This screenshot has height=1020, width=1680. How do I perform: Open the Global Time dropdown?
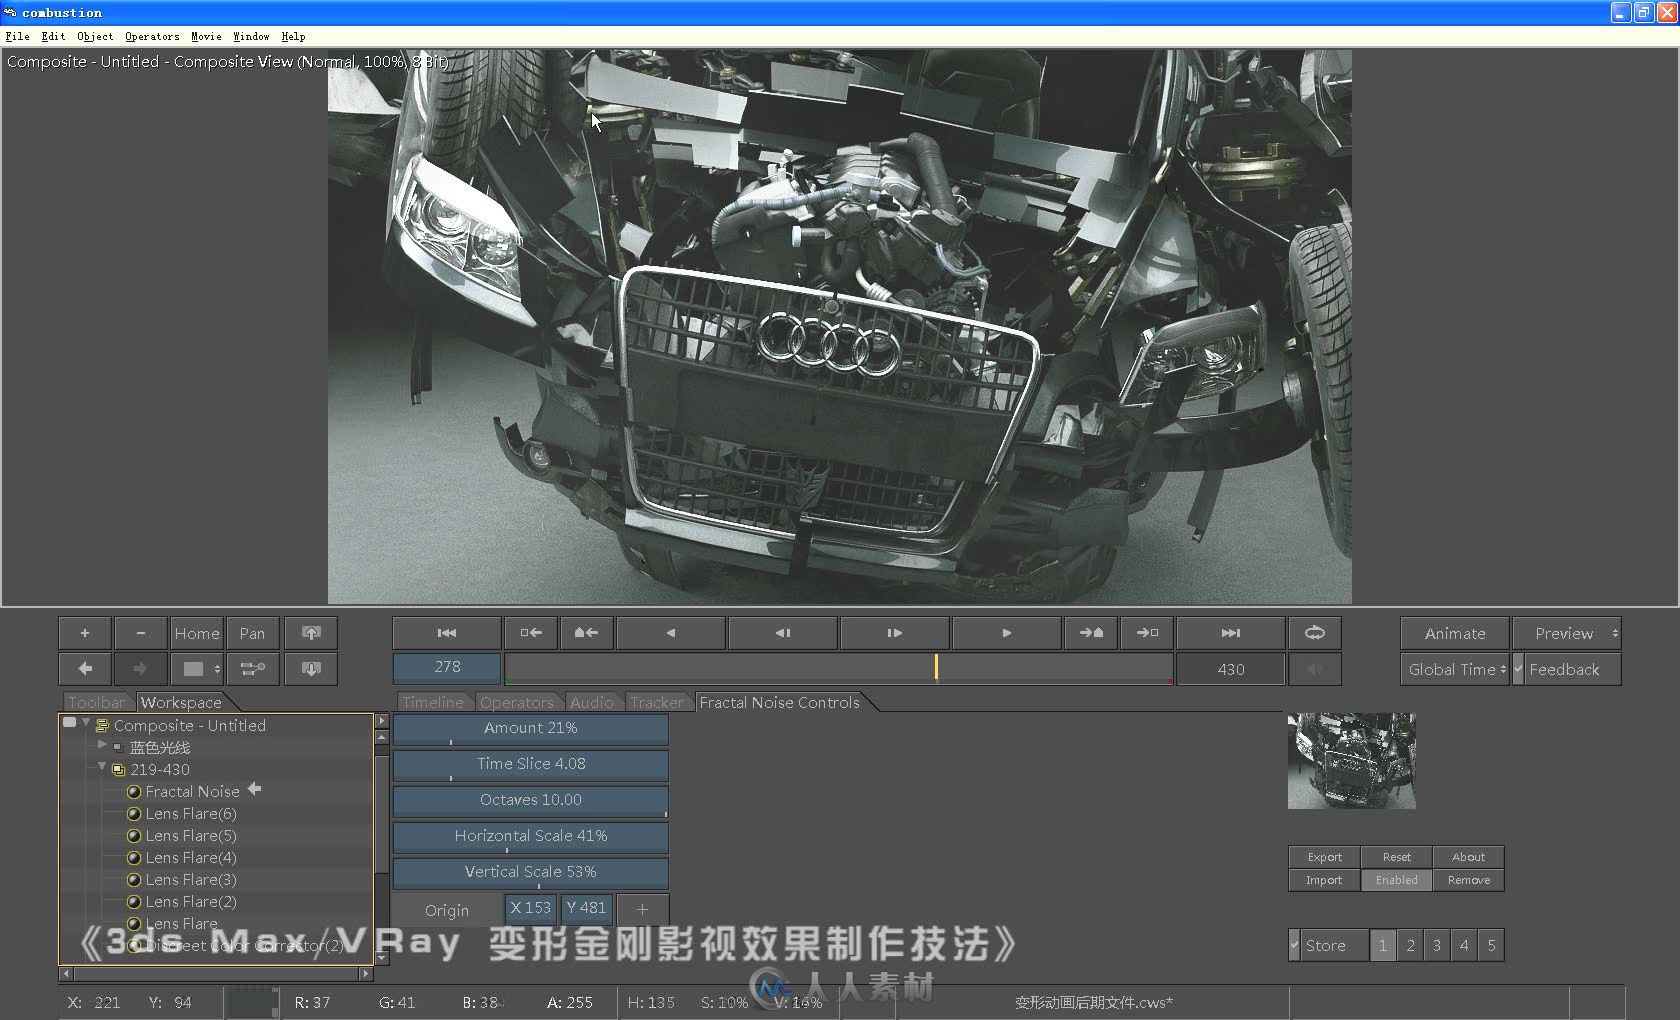[1455, 669]
